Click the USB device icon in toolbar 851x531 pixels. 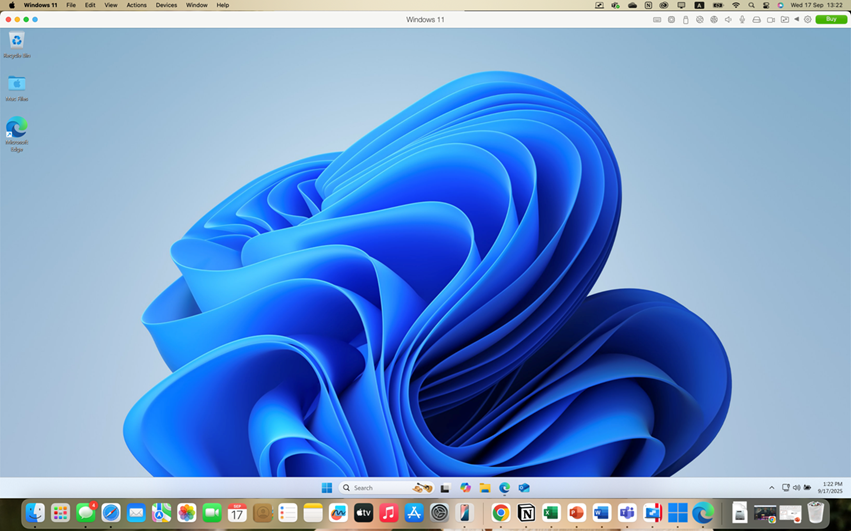(685, 20)
